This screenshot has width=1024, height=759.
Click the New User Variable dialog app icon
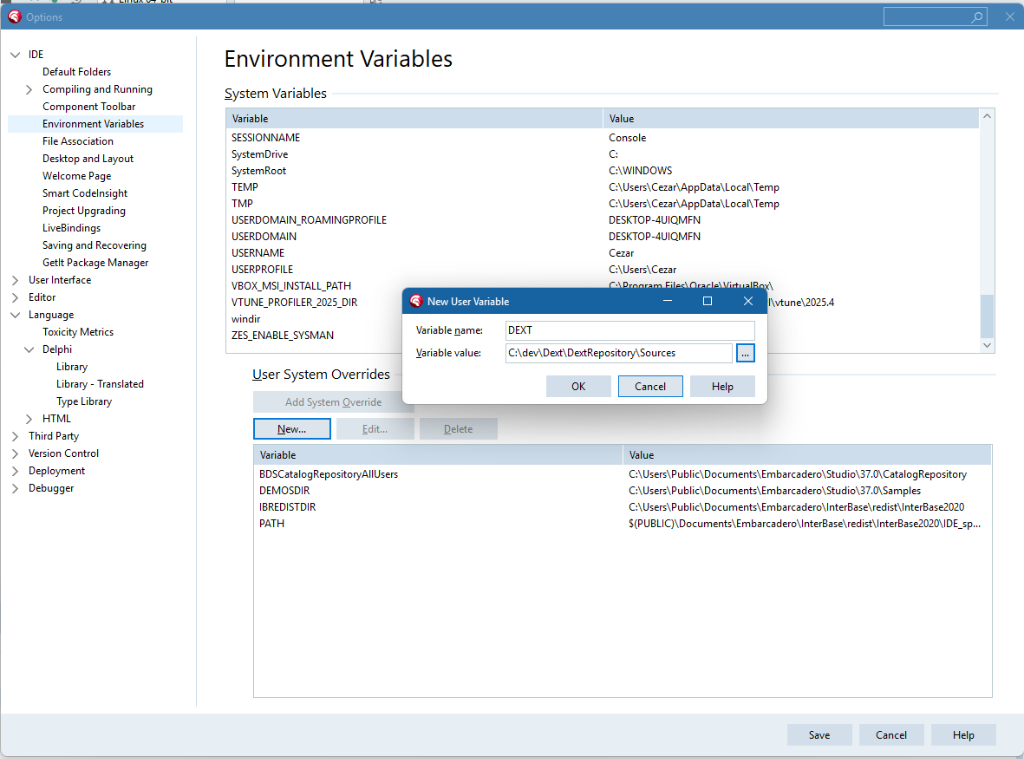click(416, 301)
